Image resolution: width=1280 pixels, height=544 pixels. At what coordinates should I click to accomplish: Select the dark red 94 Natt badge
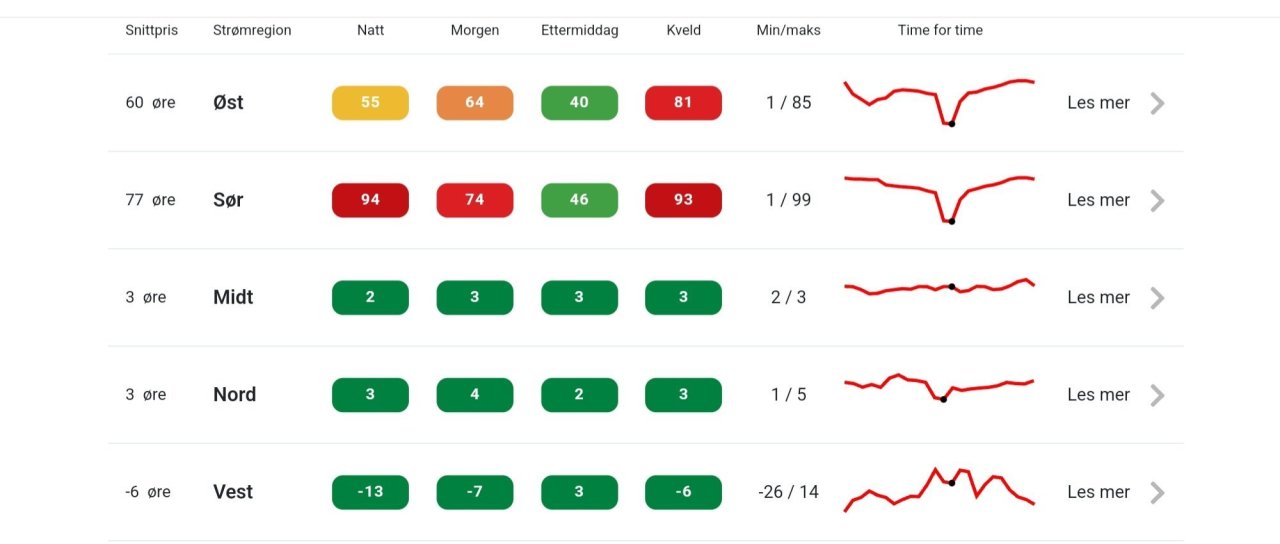pyautogui.click(x=370, y=200)
